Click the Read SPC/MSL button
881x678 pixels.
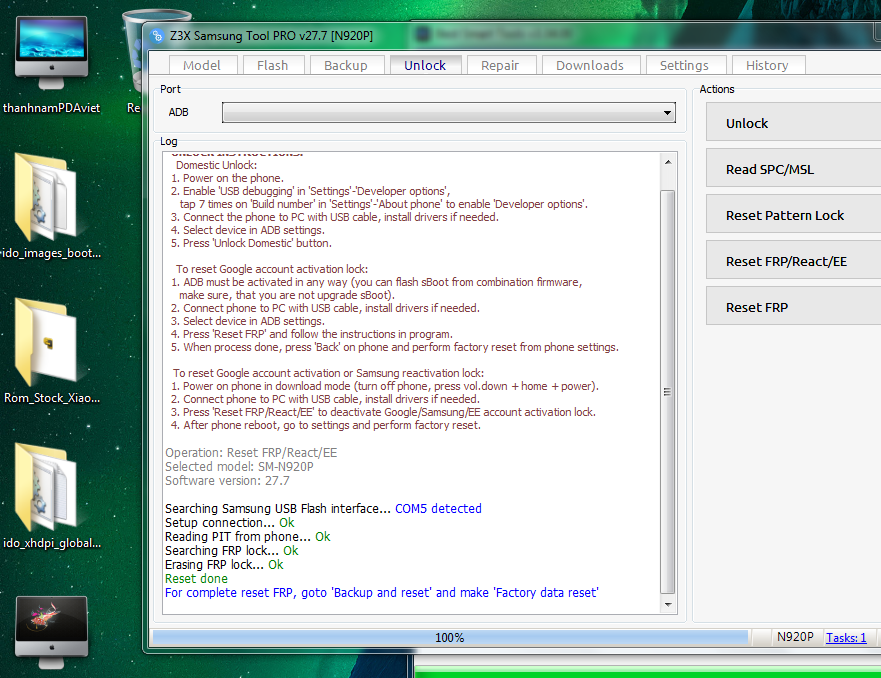coord(793,169)
